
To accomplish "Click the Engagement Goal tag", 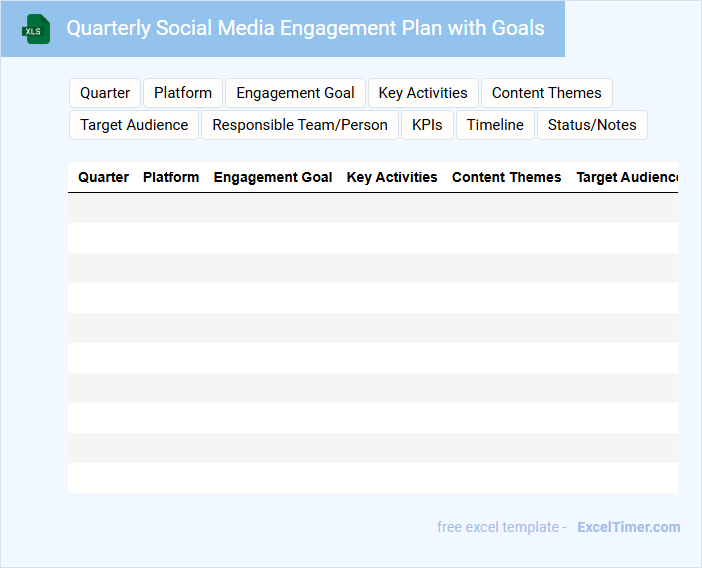I will [295, 93].
